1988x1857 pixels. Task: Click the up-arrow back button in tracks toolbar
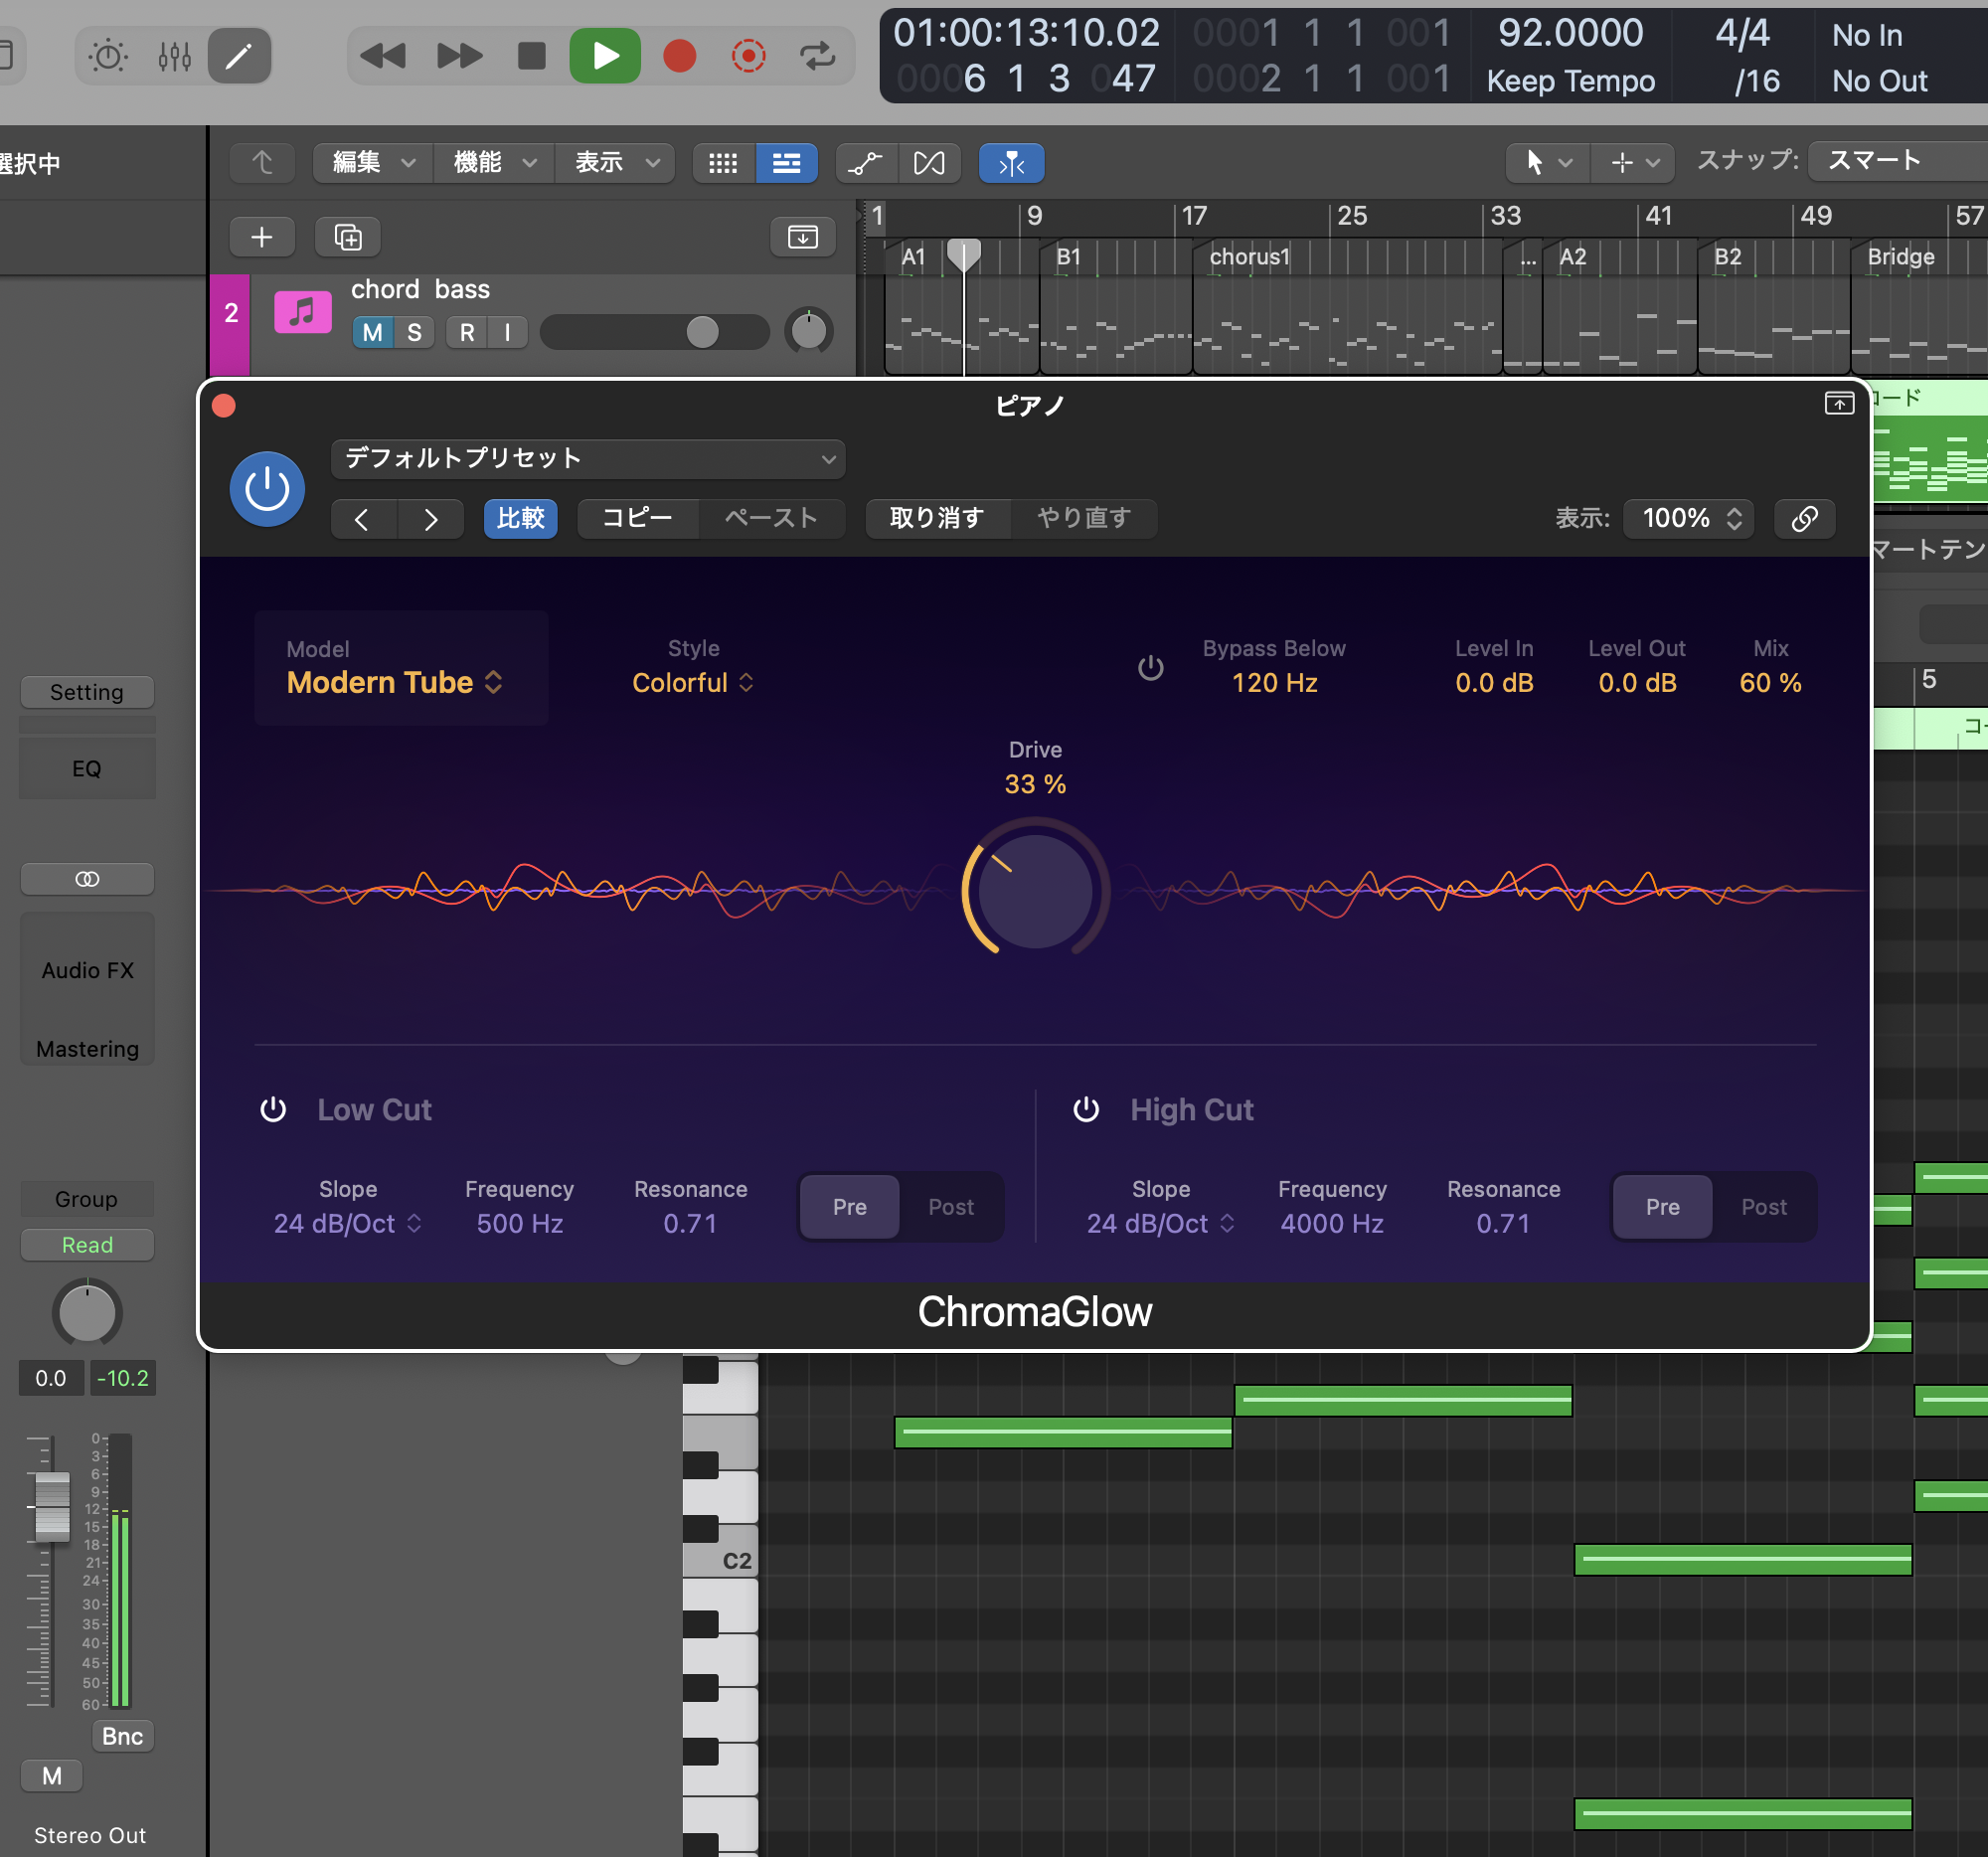tap(262, 163)
